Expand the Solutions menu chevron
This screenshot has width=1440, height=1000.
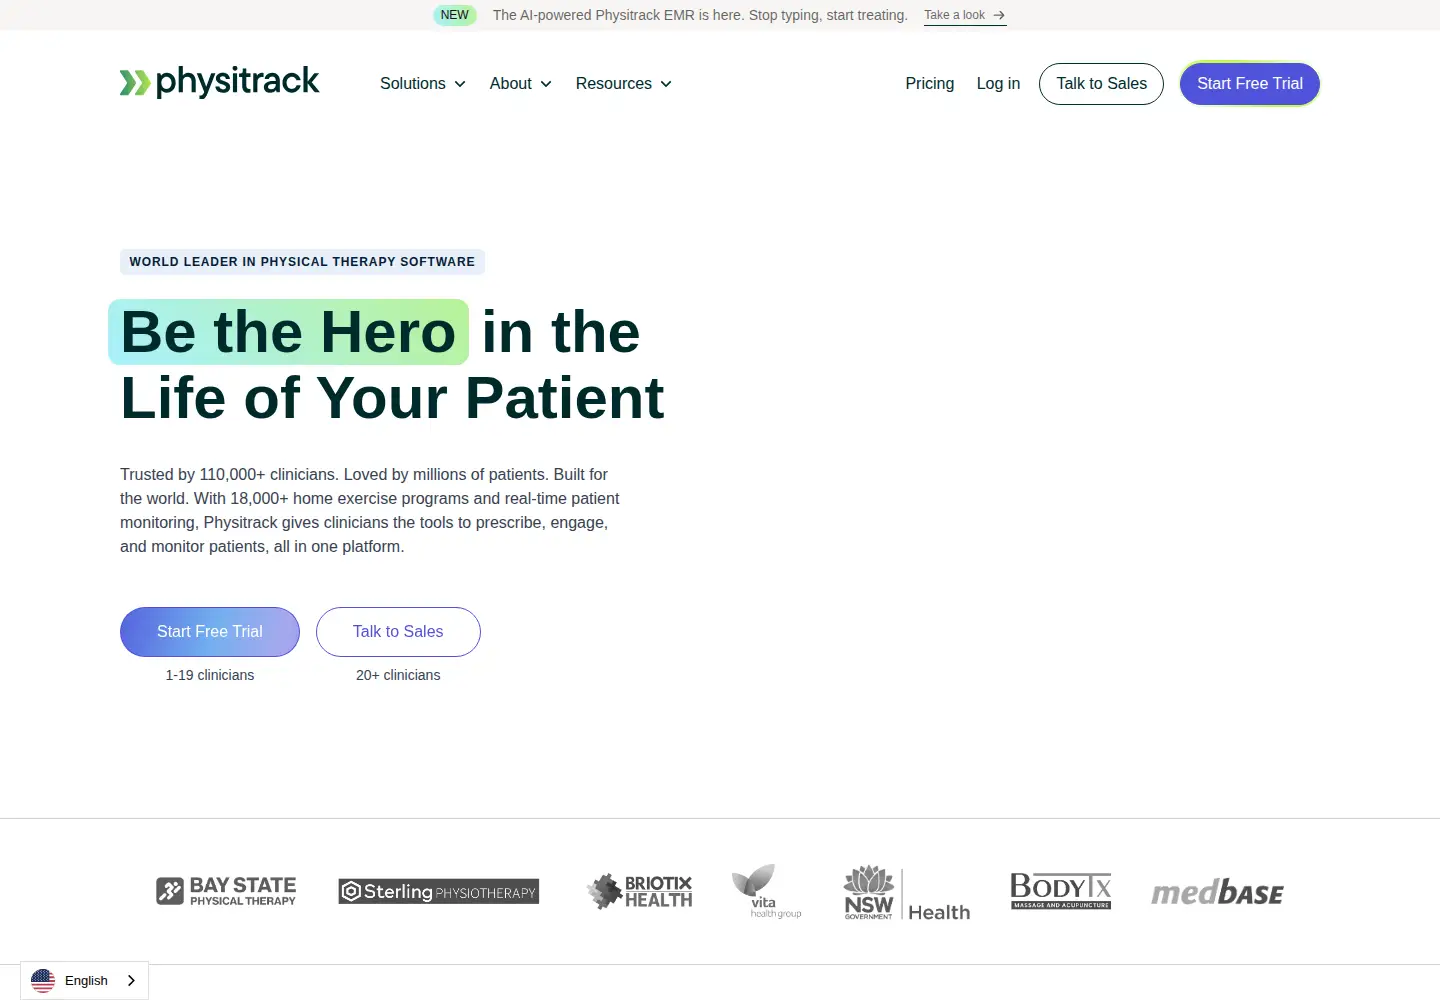coord(460,84)
